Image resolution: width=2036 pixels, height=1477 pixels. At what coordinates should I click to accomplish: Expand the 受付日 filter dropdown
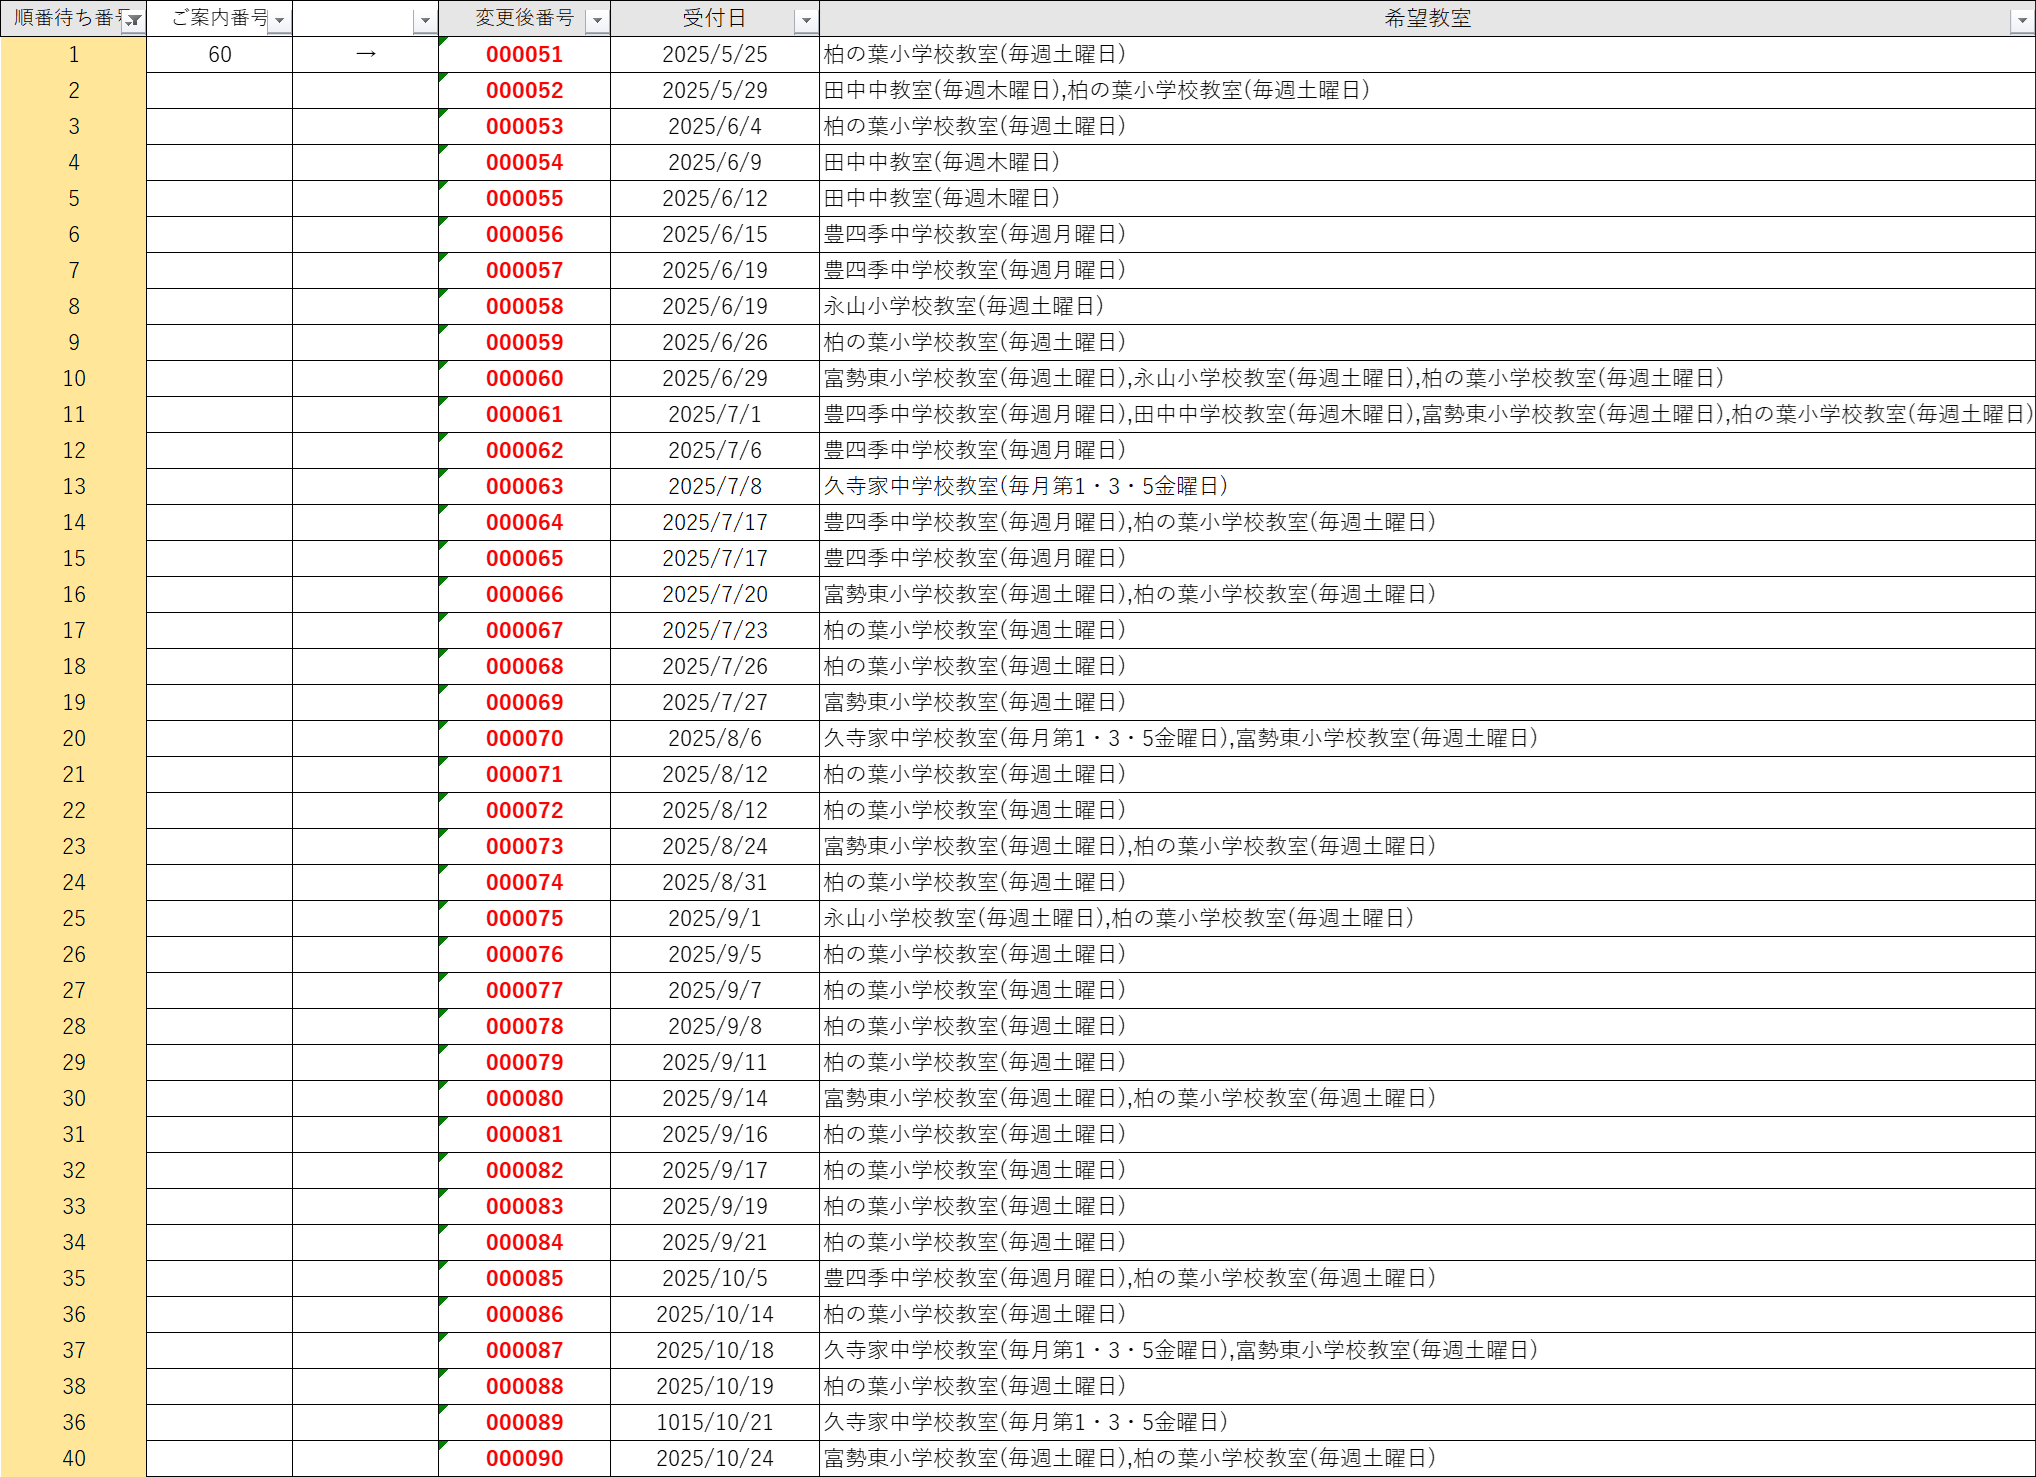(806, 21)
